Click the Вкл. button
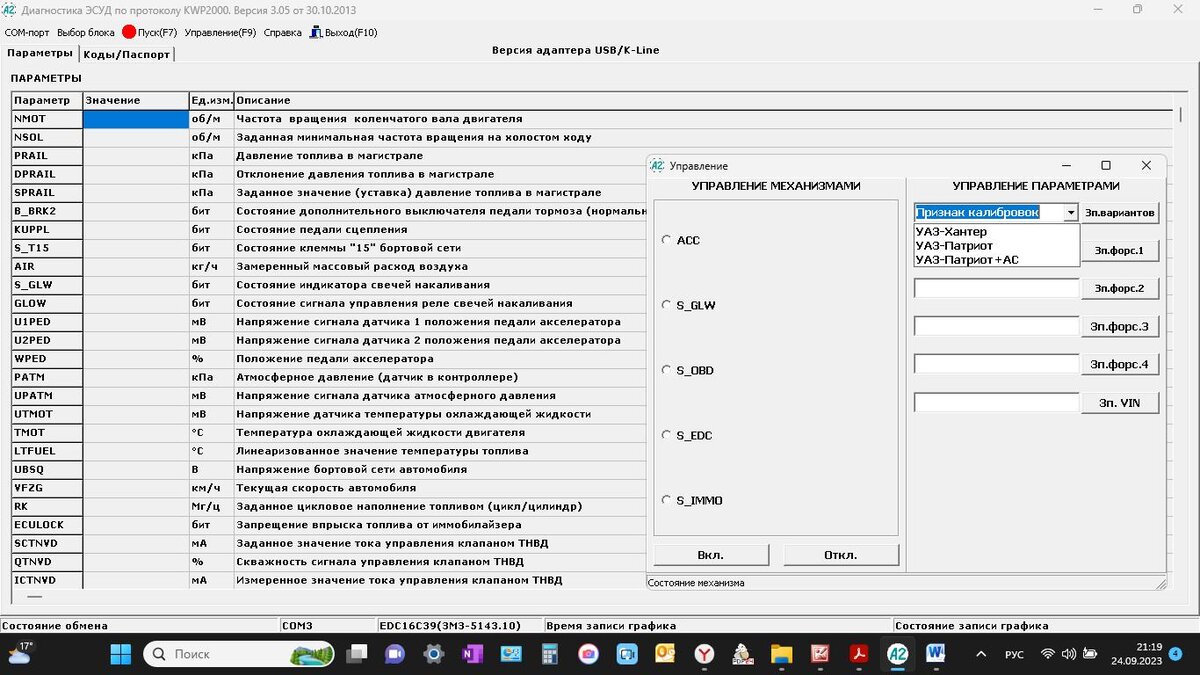This screenshot has height=675, width=1200. [711, 555]
